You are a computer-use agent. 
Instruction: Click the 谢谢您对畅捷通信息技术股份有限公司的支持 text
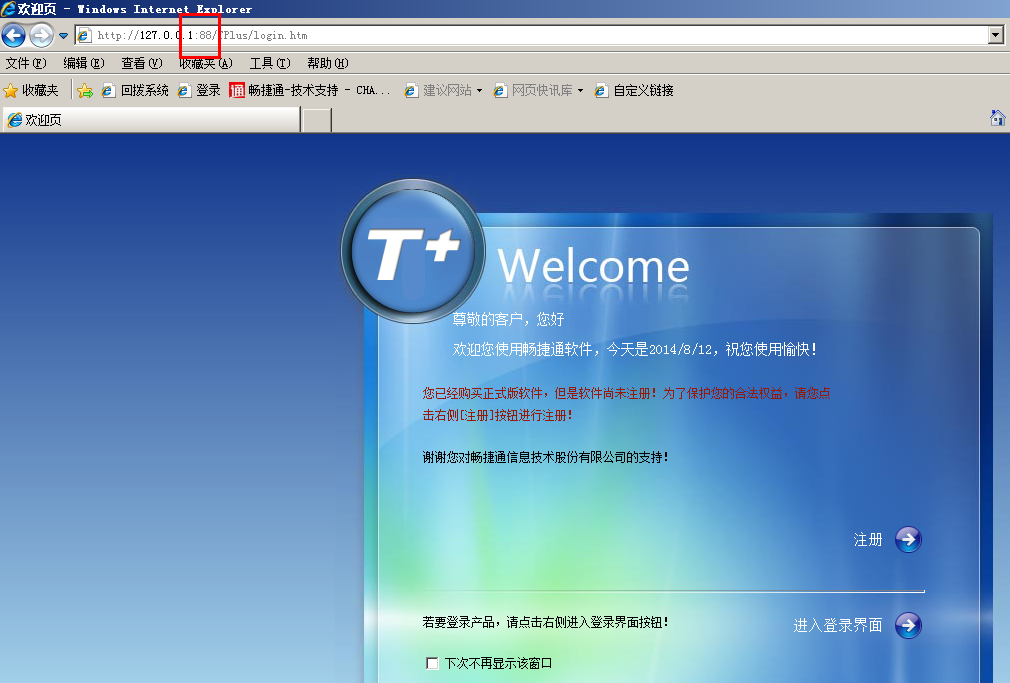tap(545, 457)
